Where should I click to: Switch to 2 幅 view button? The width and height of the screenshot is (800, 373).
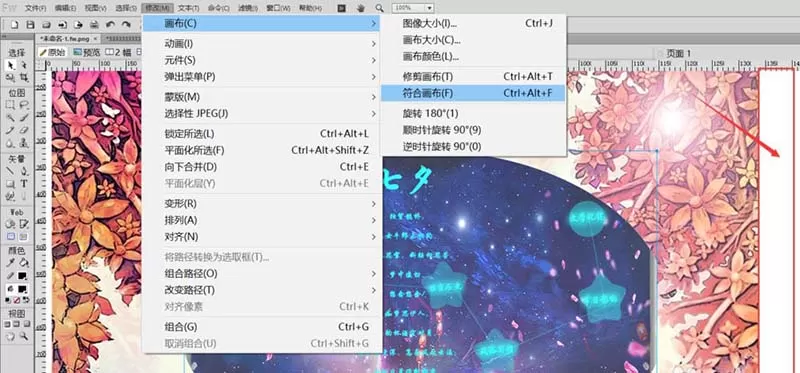tap(118, 52)
